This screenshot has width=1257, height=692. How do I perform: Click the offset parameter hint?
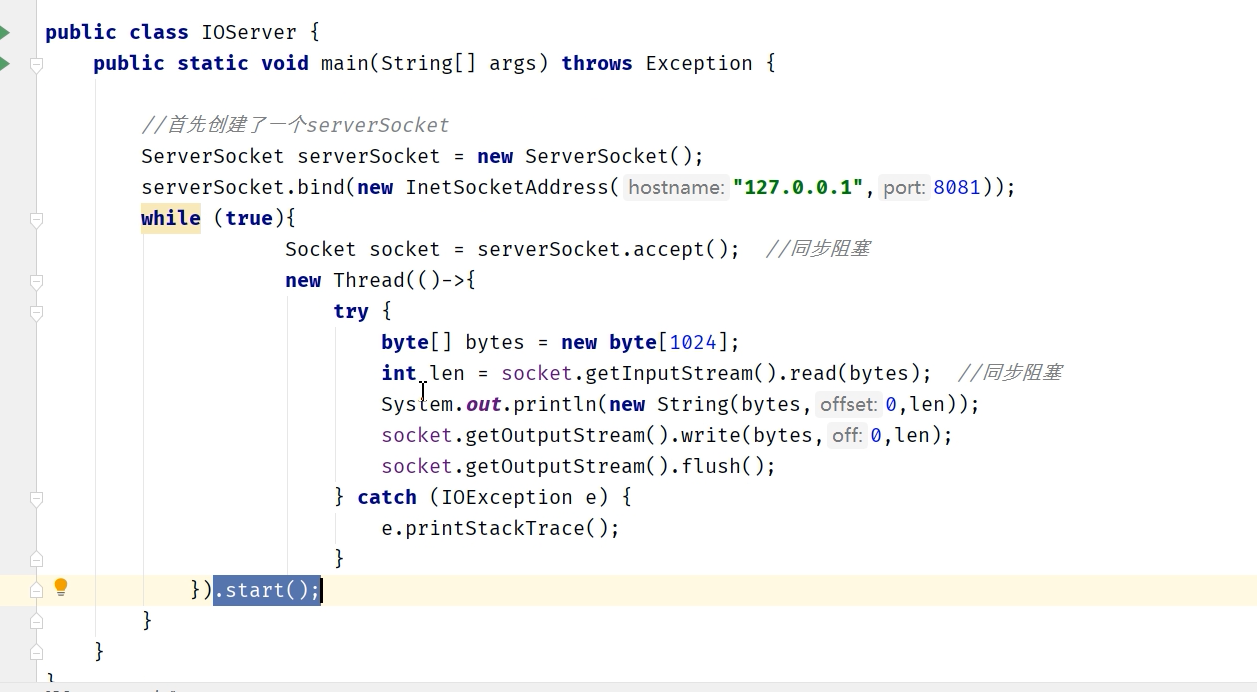pos(848,405)
